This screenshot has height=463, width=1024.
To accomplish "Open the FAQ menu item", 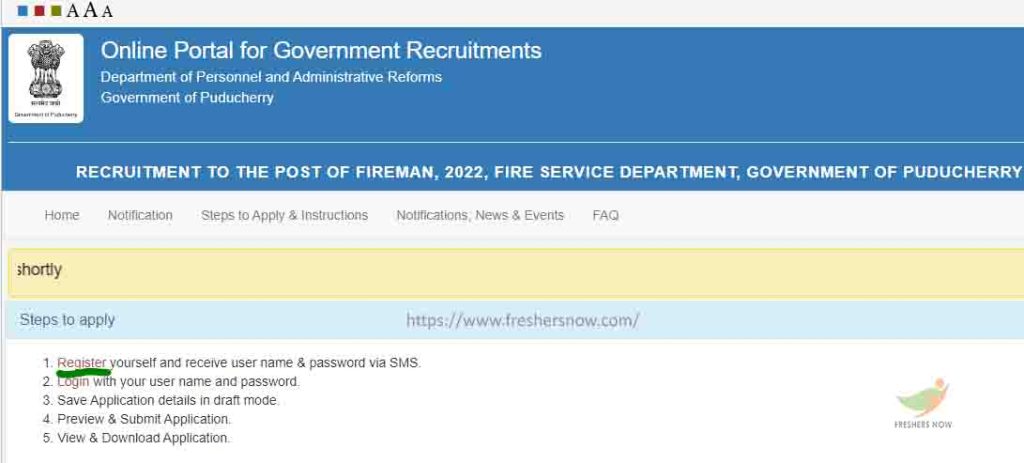I will point(605,215).
